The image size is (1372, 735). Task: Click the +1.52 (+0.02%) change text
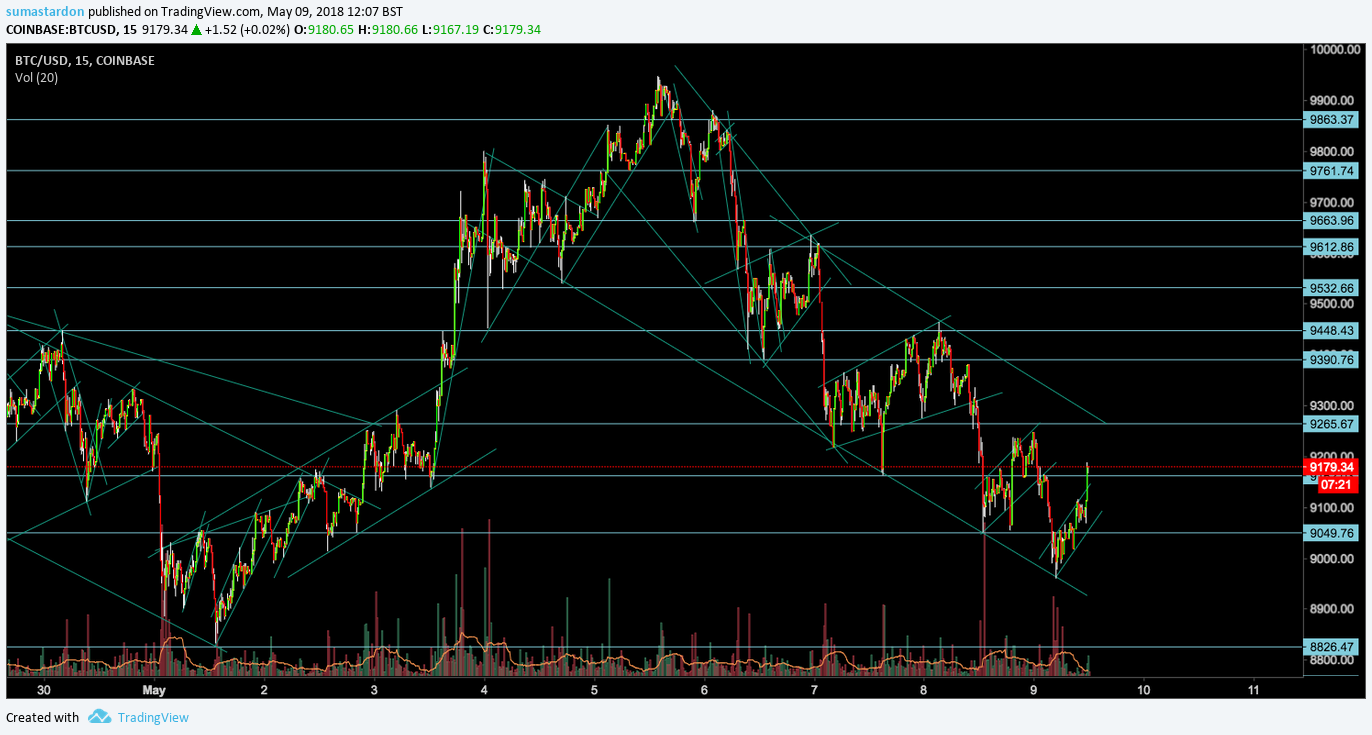(247, 30)
